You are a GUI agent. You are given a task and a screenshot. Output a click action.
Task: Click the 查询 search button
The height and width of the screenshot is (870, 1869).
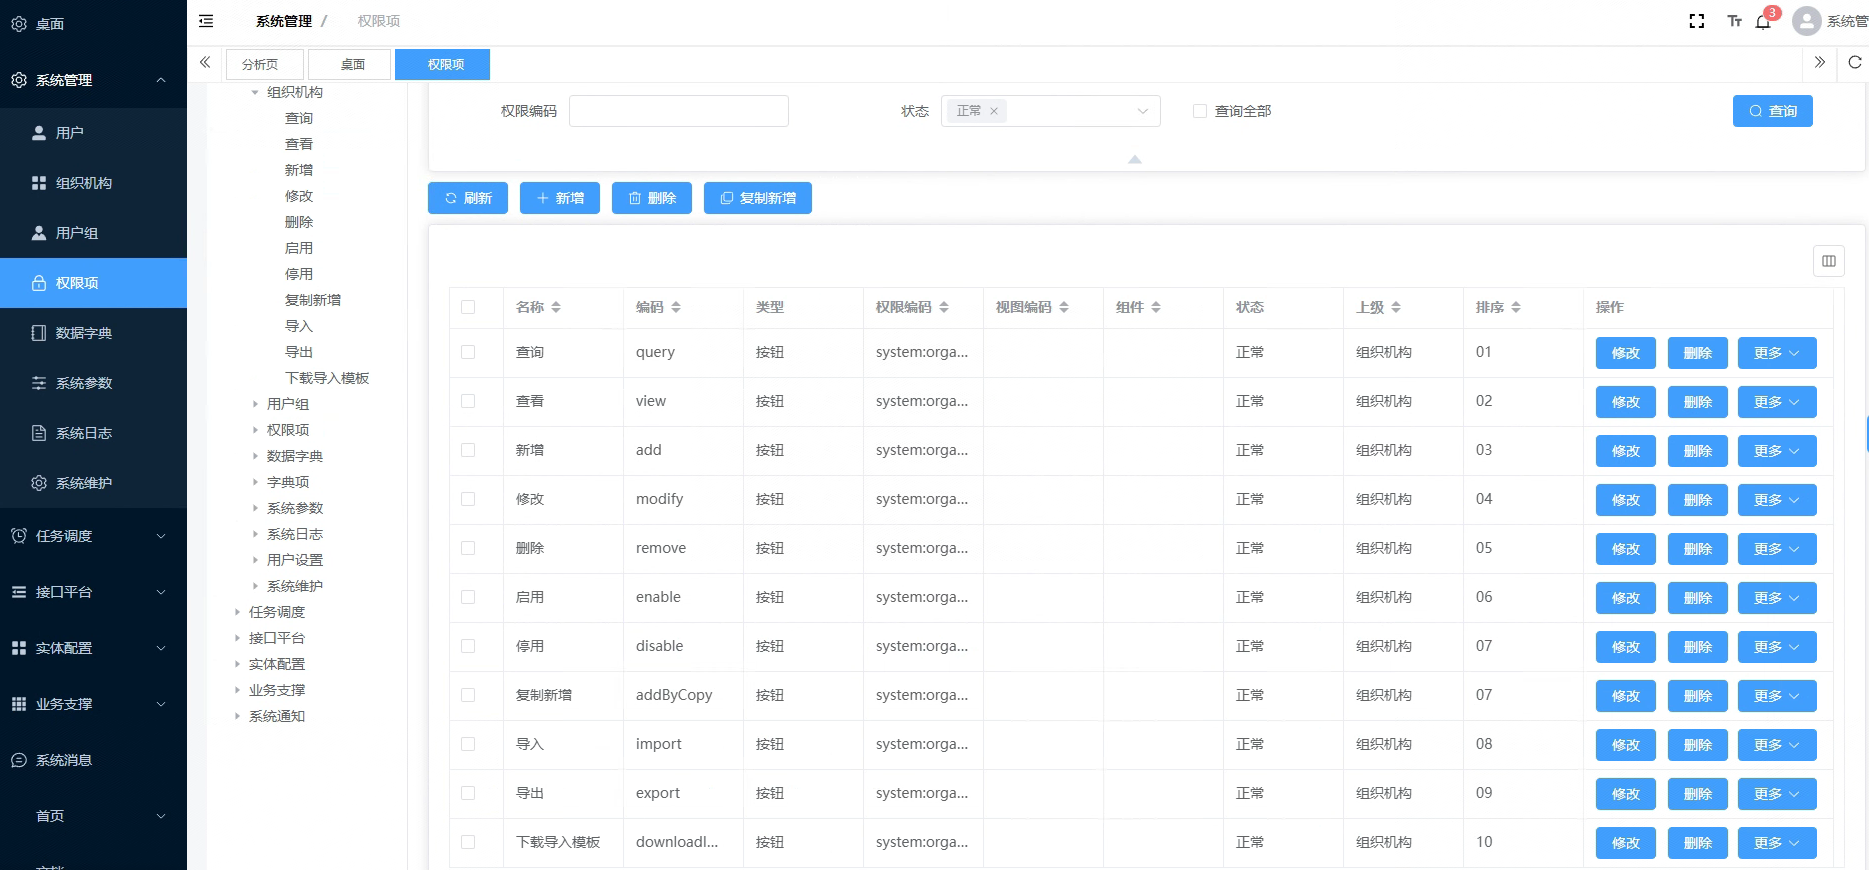tap(1773, 111)
